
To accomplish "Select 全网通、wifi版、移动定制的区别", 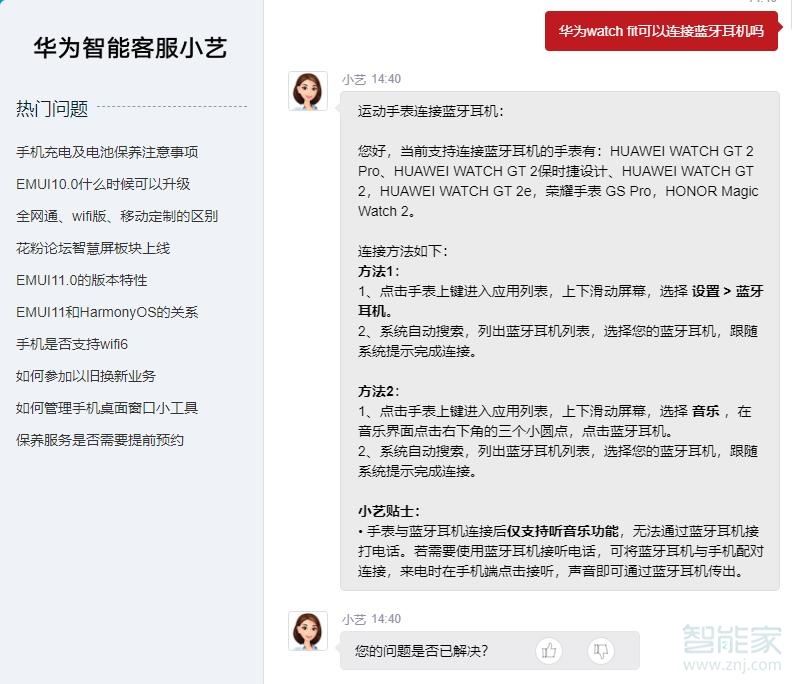I will pos(117,216).
